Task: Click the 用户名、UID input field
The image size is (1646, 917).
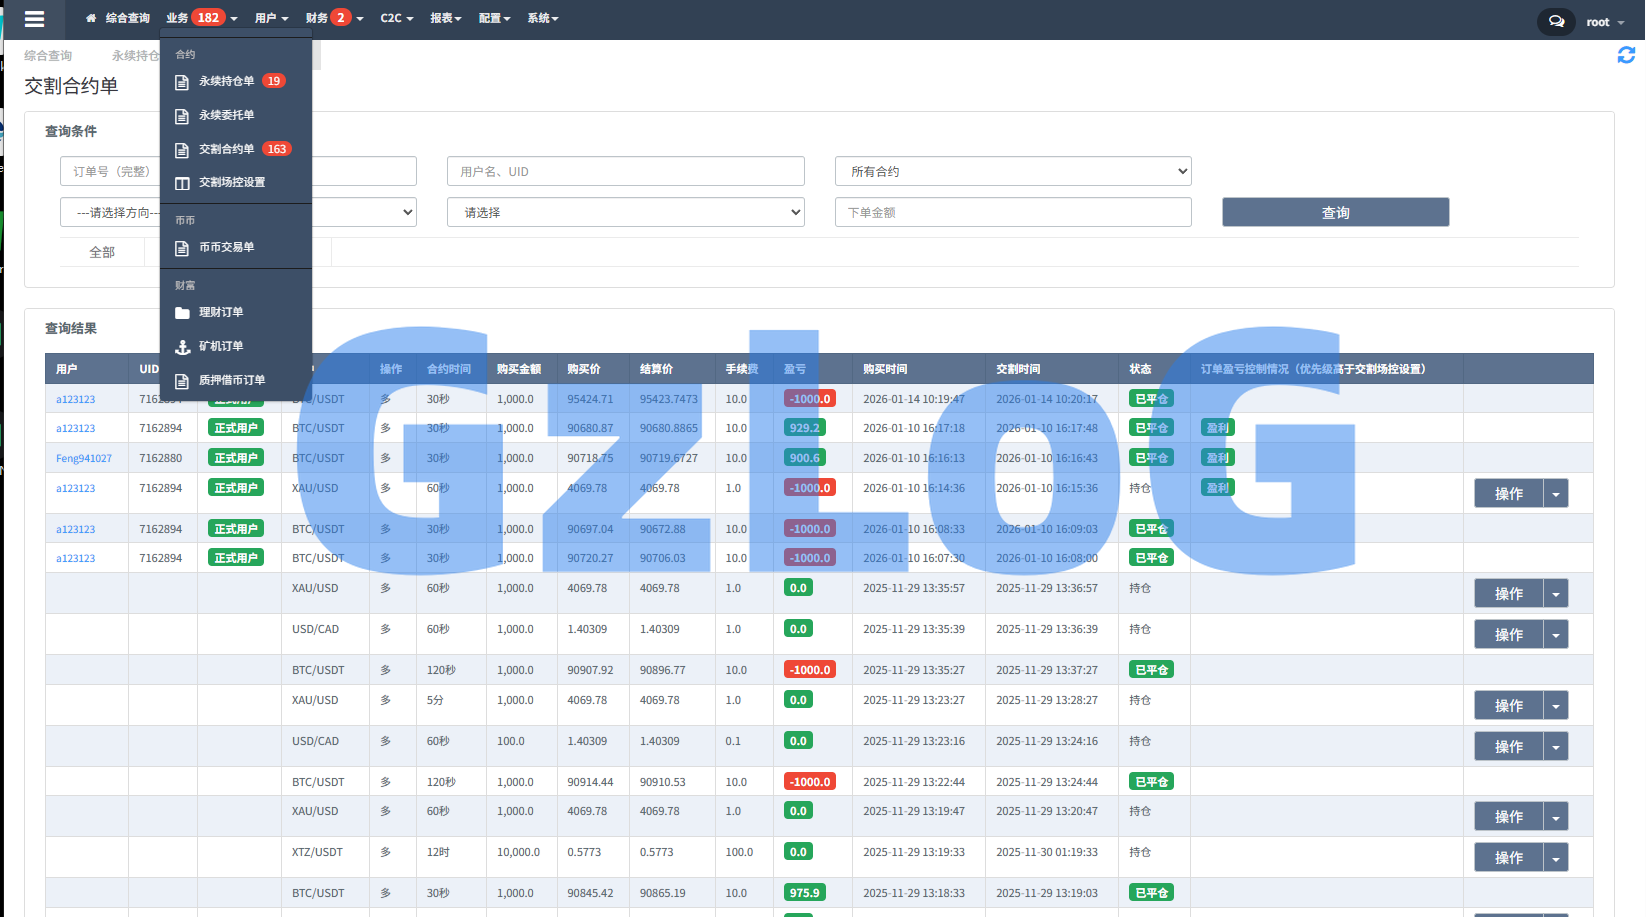Action: point(625,171)
